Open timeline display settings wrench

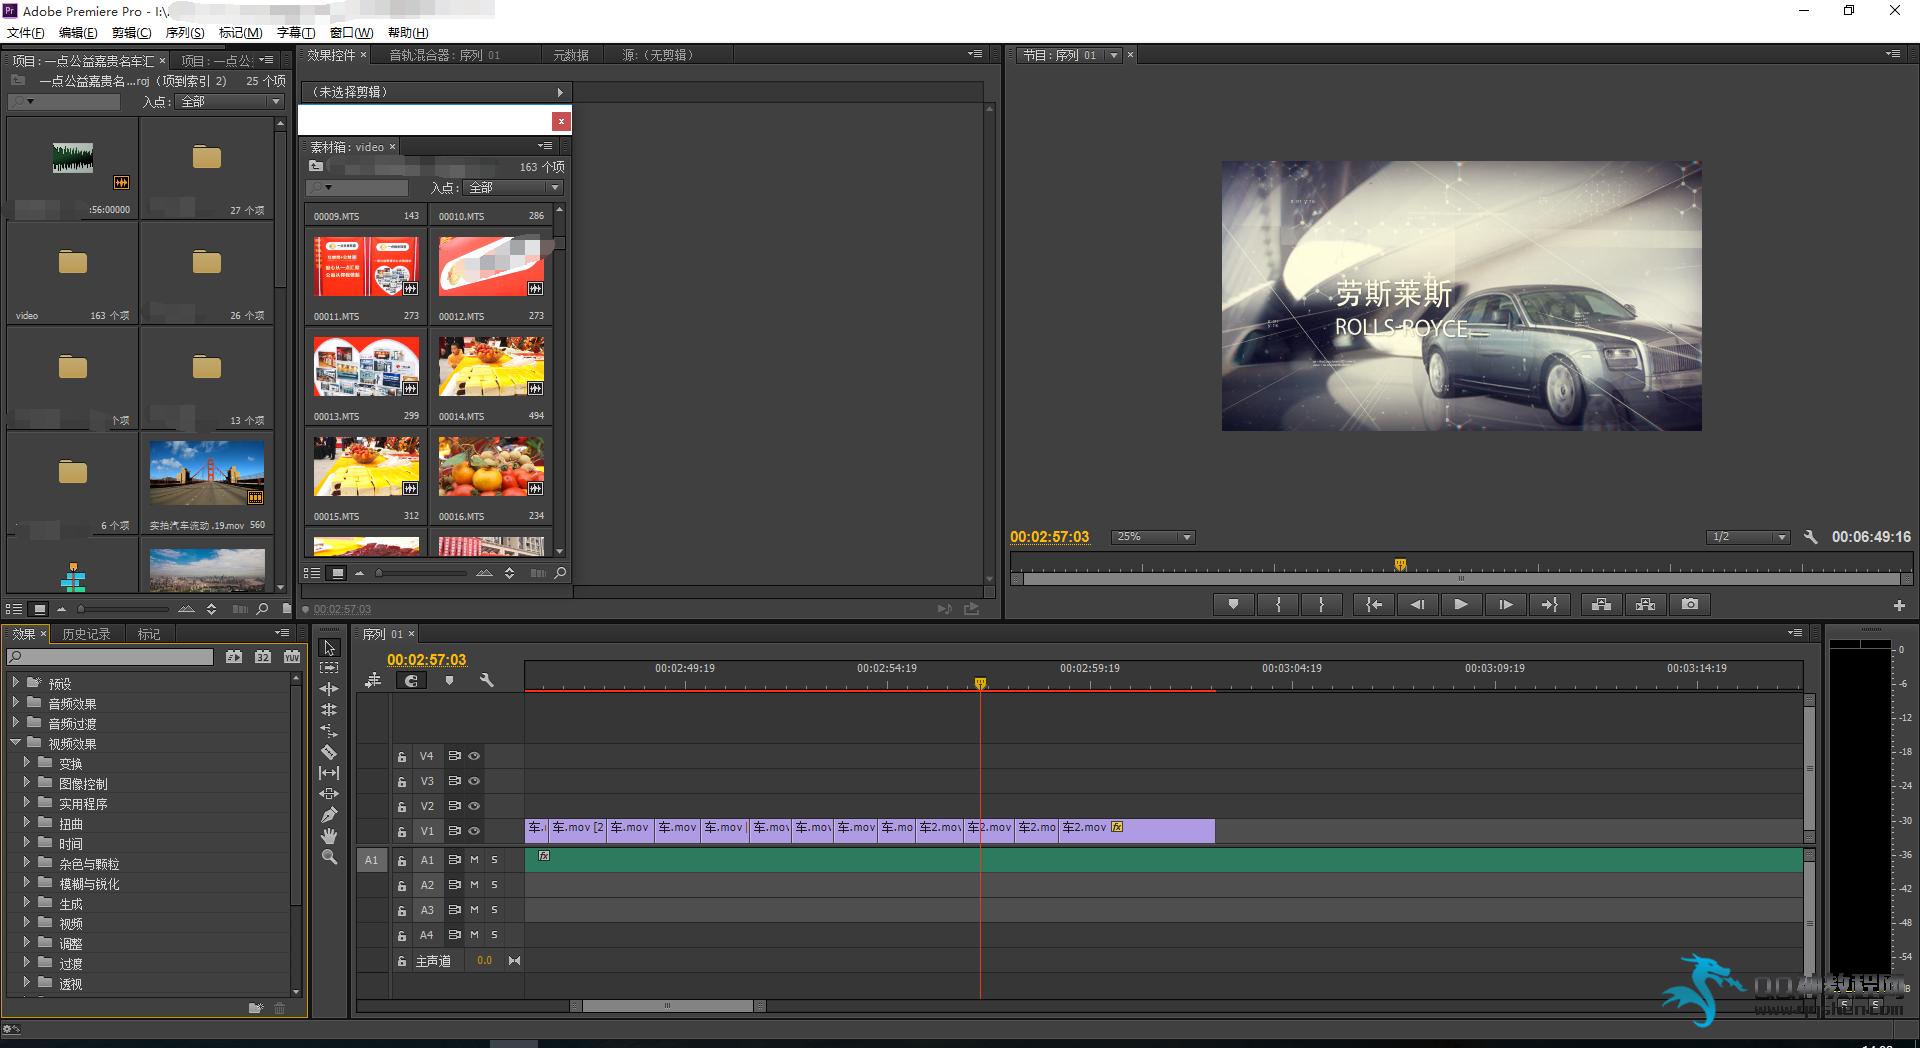(487, 681)
